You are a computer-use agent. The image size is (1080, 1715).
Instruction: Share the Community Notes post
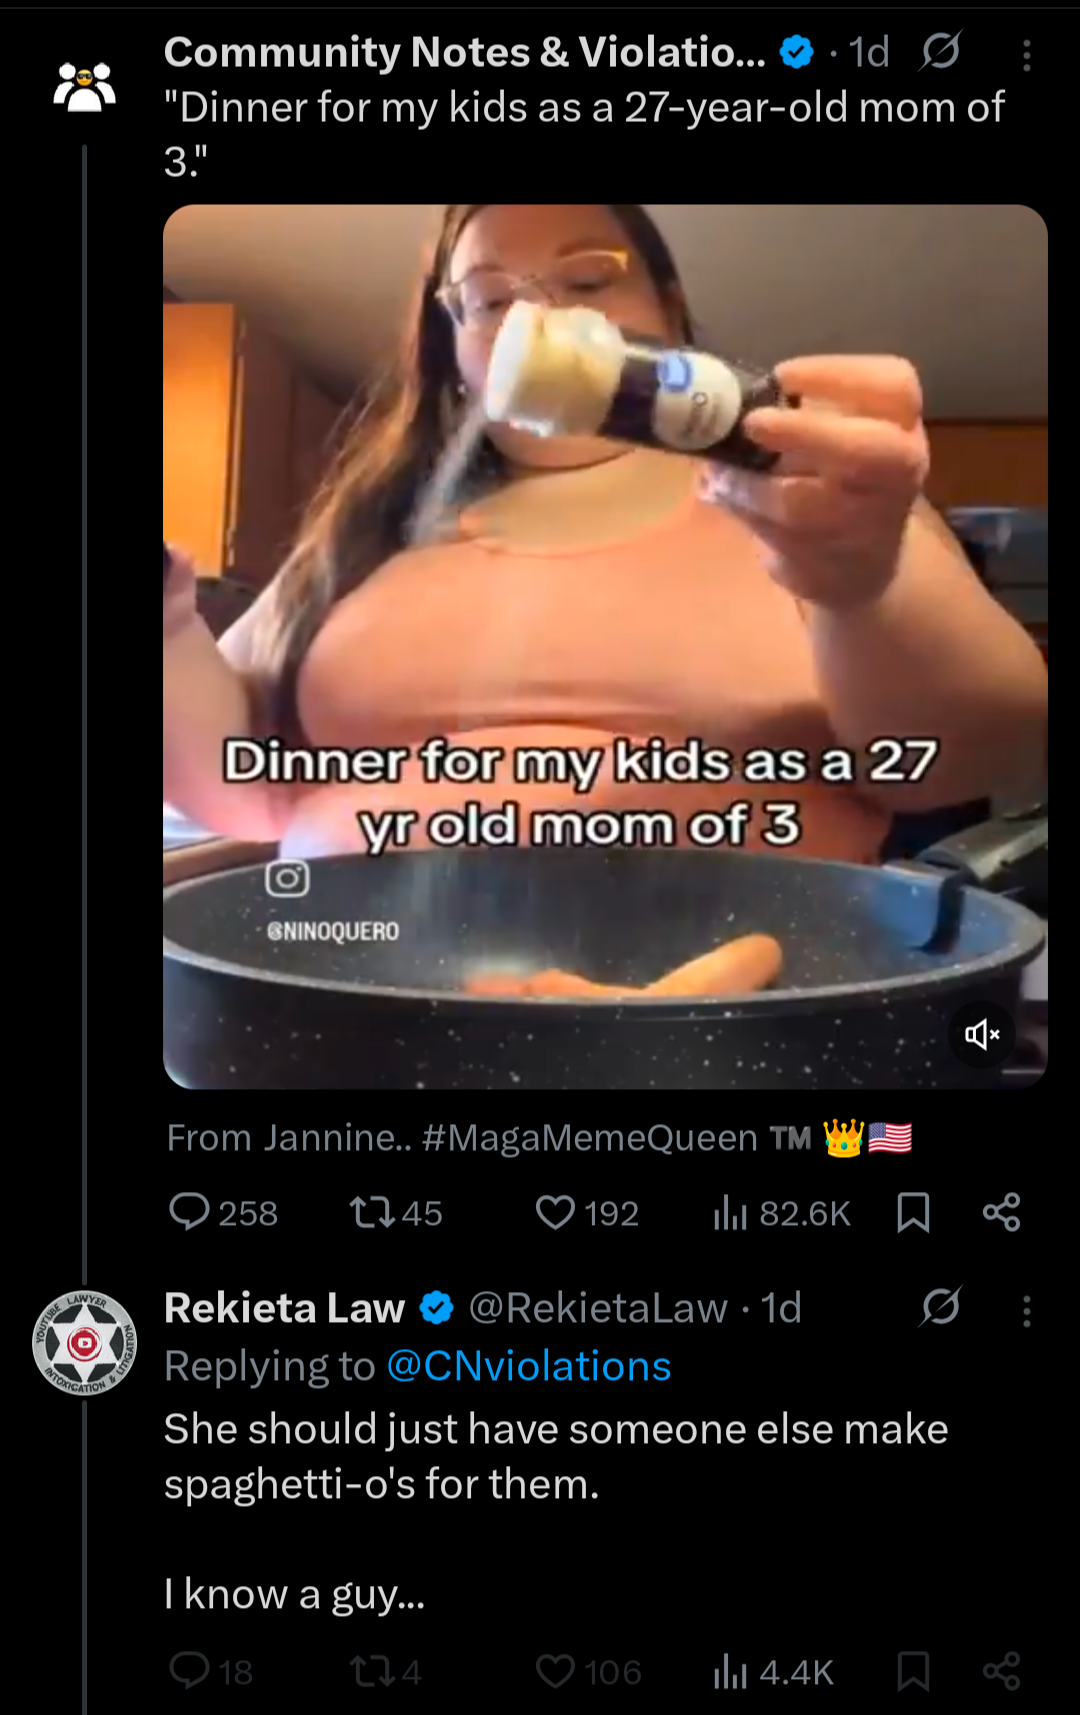click(x=1001, y=1212)
